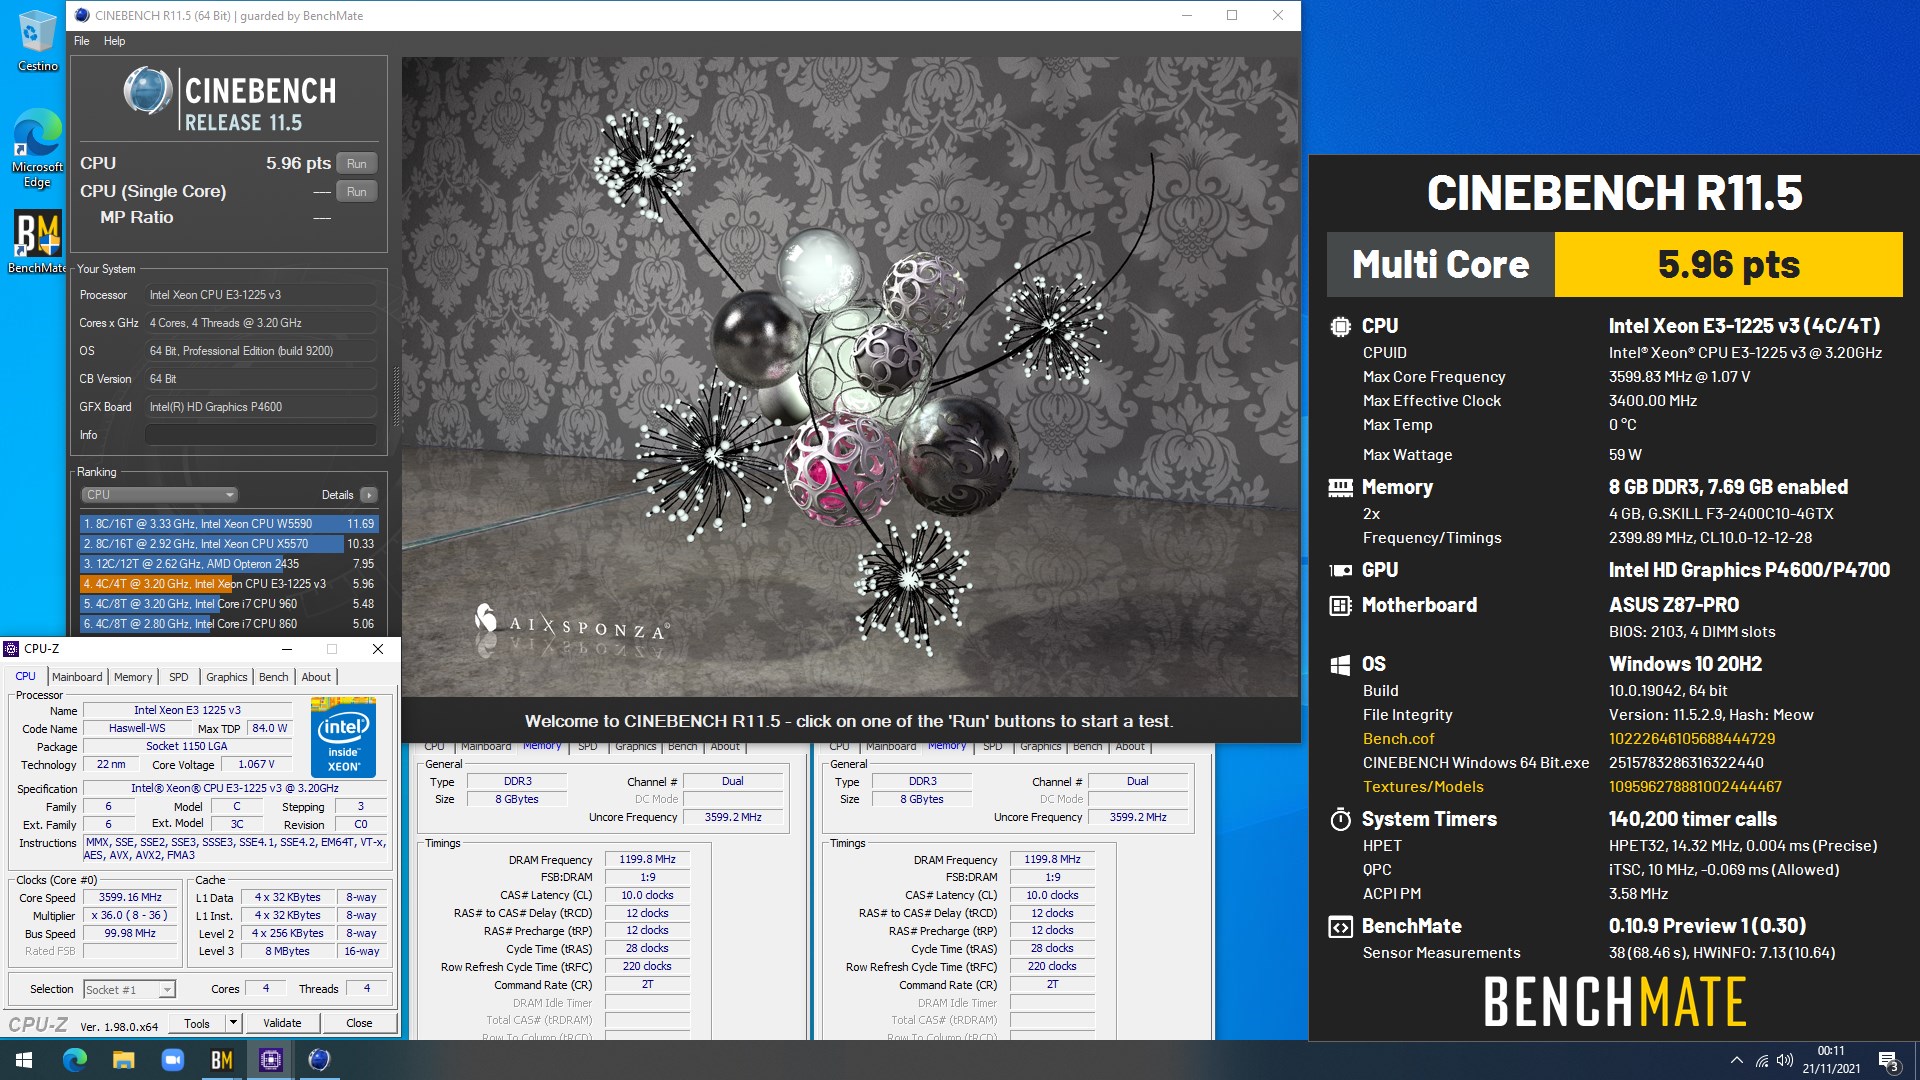Click the BenchMate OS Windows icon

tap(1340, 665)
